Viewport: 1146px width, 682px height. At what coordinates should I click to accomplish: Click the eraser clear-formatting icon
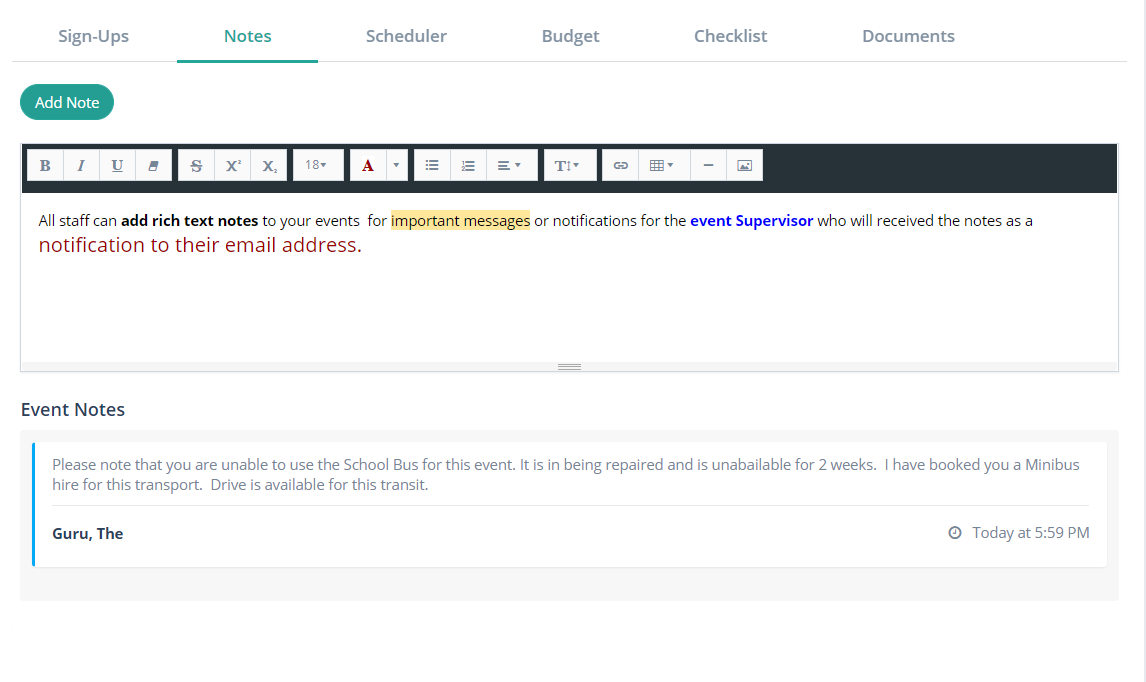[x=153, y=165]
